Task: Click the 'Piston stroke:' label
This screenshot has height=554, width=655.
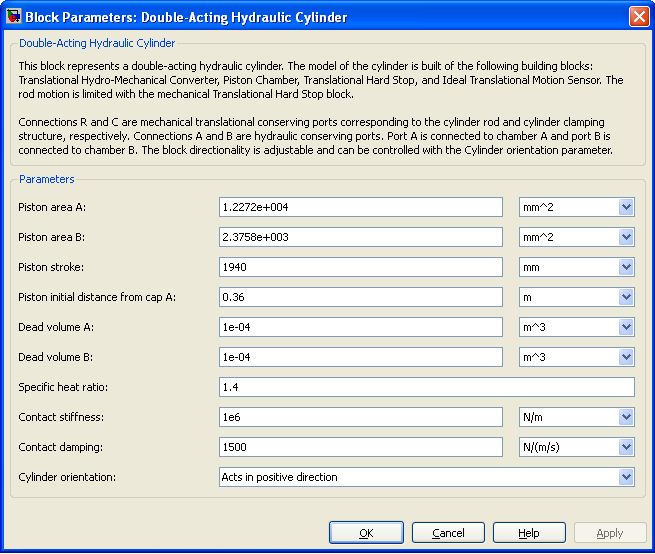Action: click(x=51, y=267)
